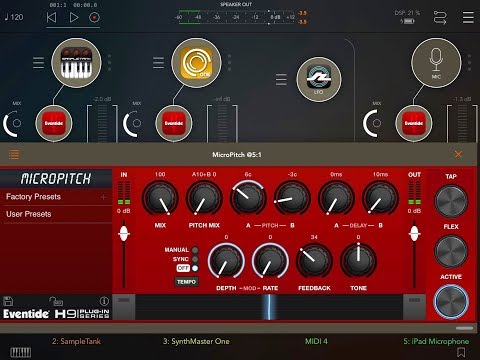Screen dimensions: 480x360
Task: Start recording with the record button
Action: point(94,17)
